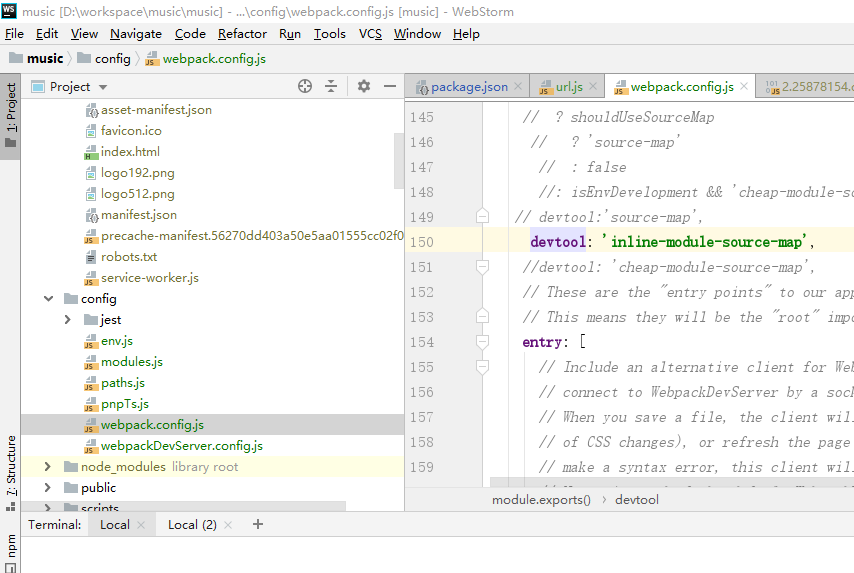The height and width of the screenshot is (573, 854).
Task: Collapse the config folder
Action: pyautogui.click(x=48, y=298)
